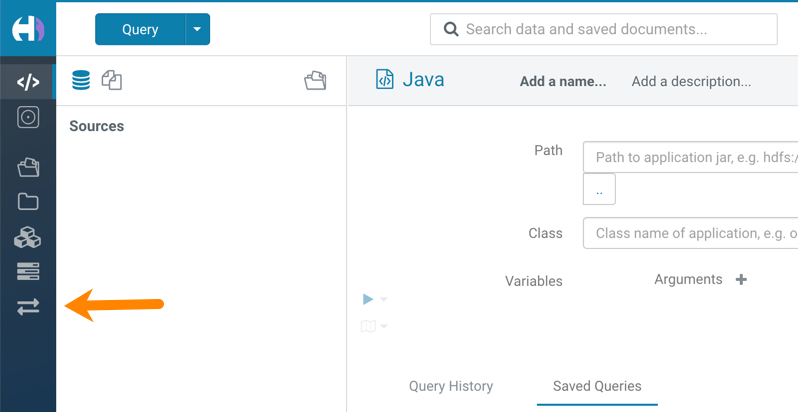Image resolution: width=798 pixels, height=412 pixels.
Task: Select the database Sources icon
Action: click(x=81, y=80)
